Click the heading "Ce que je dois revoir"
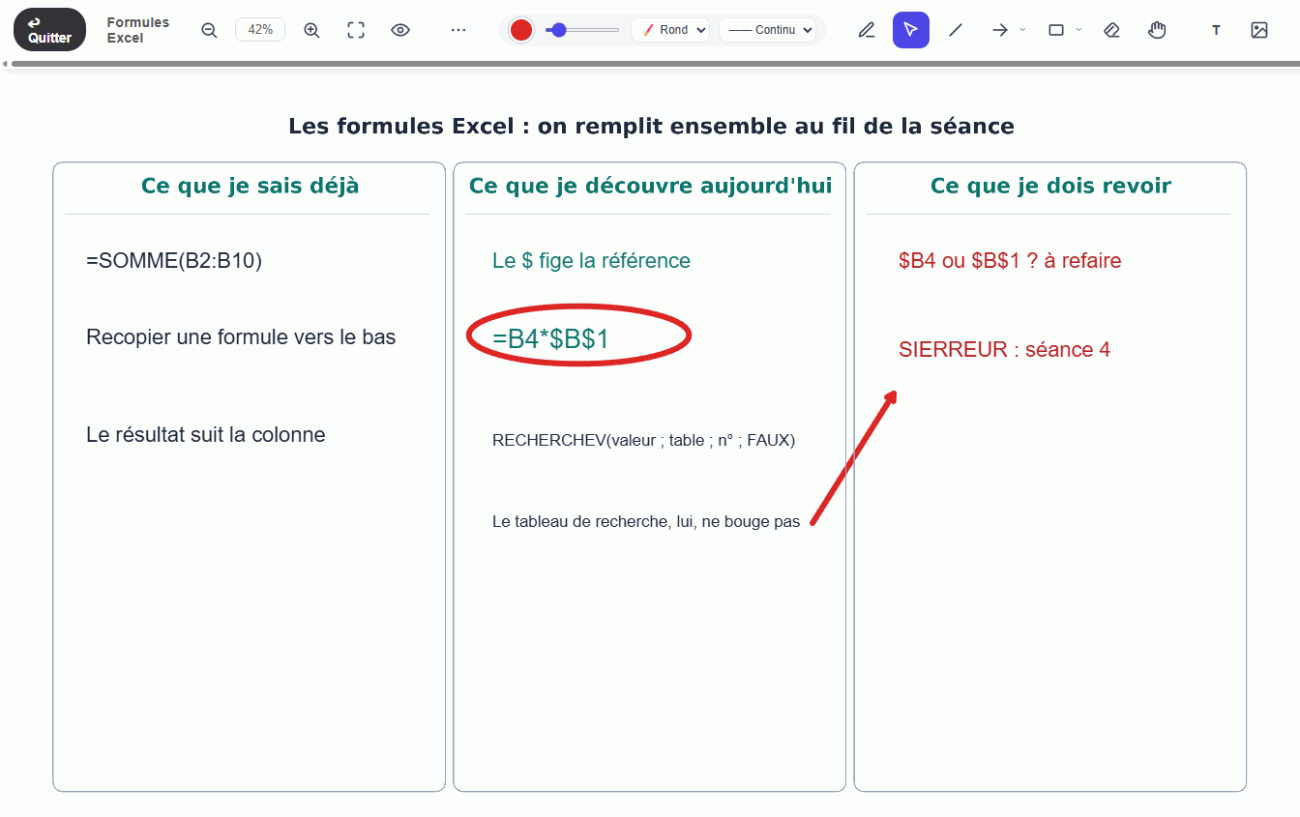The width and height of the screenshot is (1300, 817). point(1050,186)
